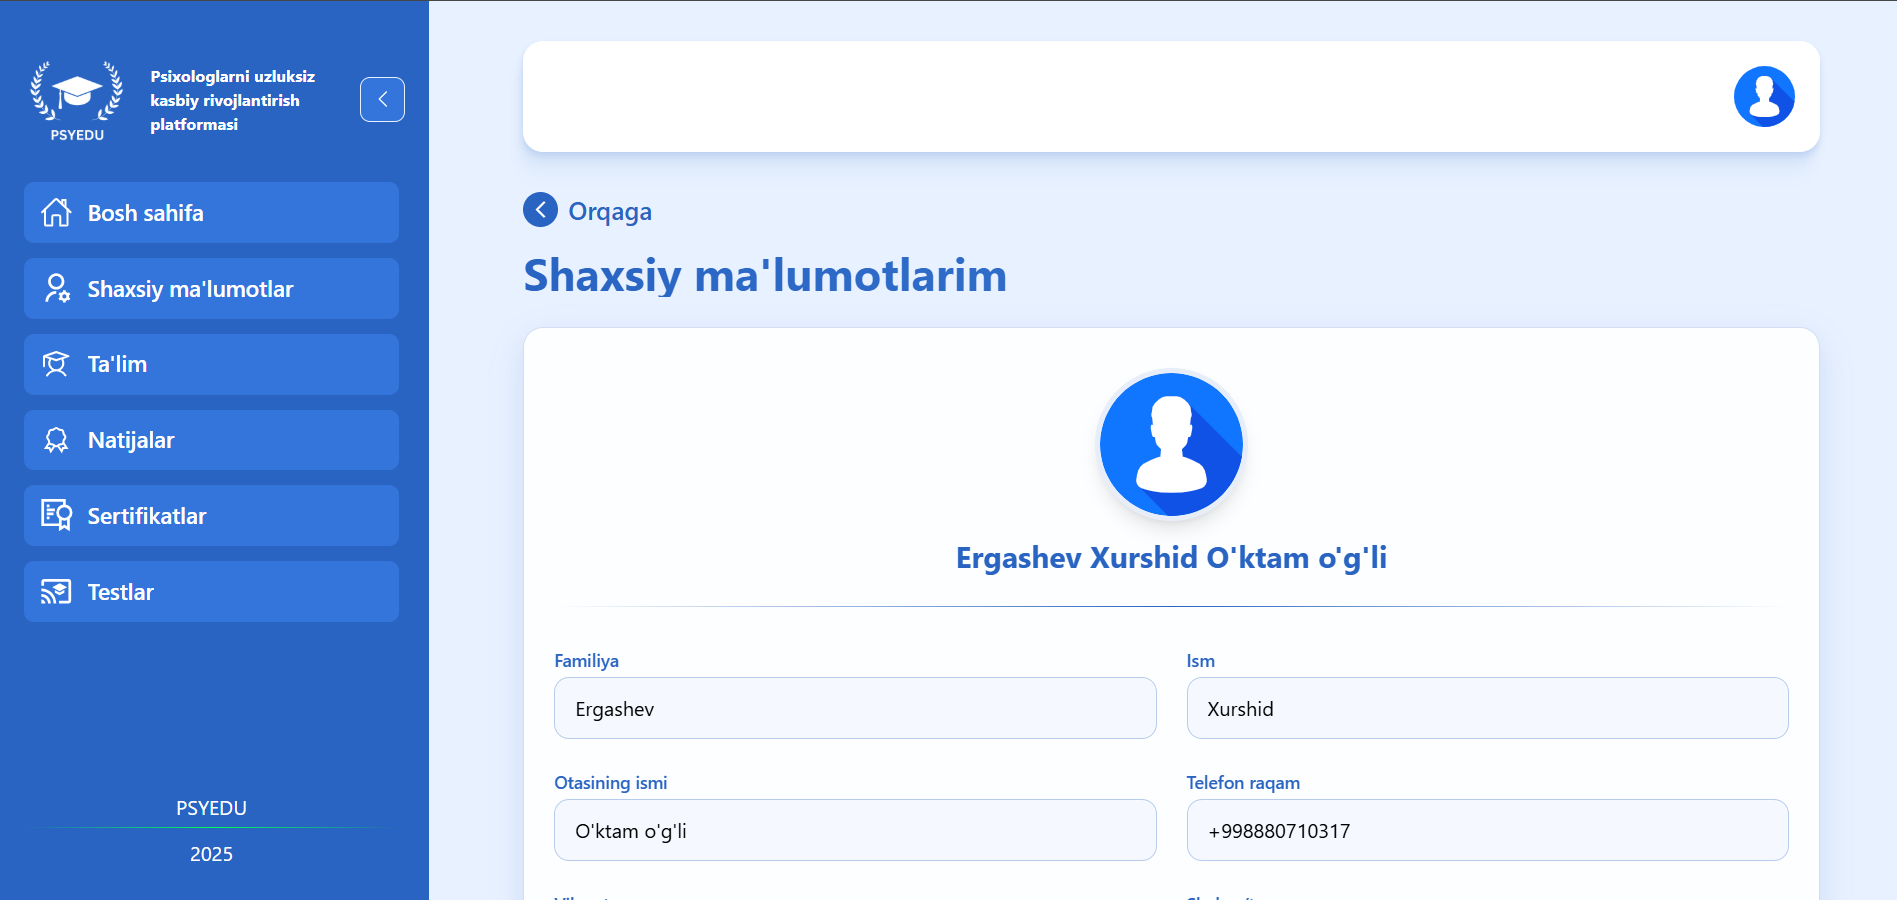Image resolution: width=1897 pixels, height=900 pixels.
Task: Click the Telefon raqam input field
Action: [1486, 830]
